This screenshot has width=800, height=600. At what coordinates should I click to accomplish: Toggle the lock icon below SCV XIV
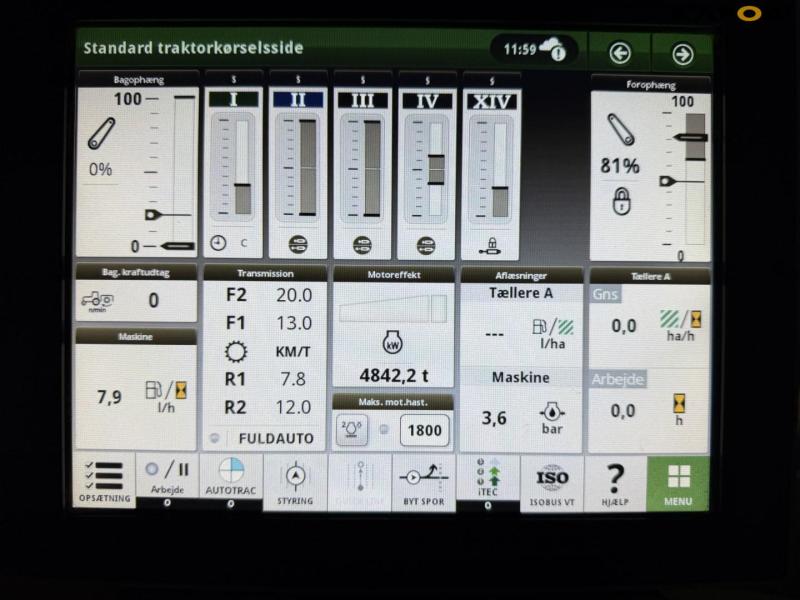pos(492,243)
